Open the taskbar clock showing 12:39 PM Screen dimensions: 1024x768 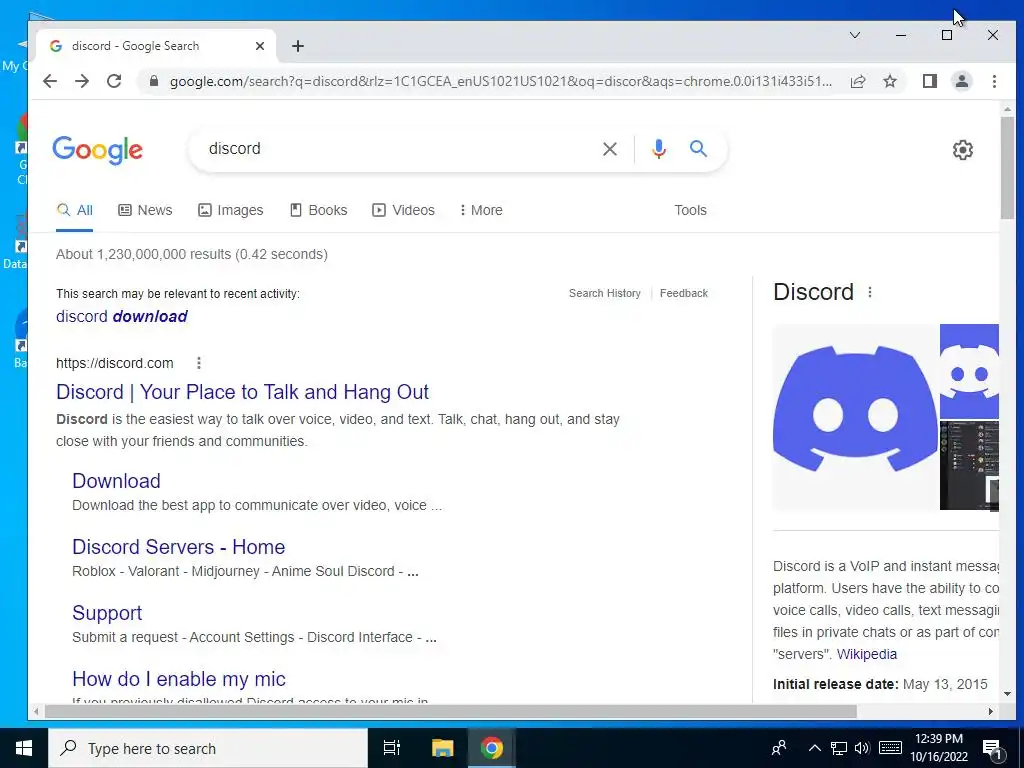pyautogui.click(x=939, y=748)
